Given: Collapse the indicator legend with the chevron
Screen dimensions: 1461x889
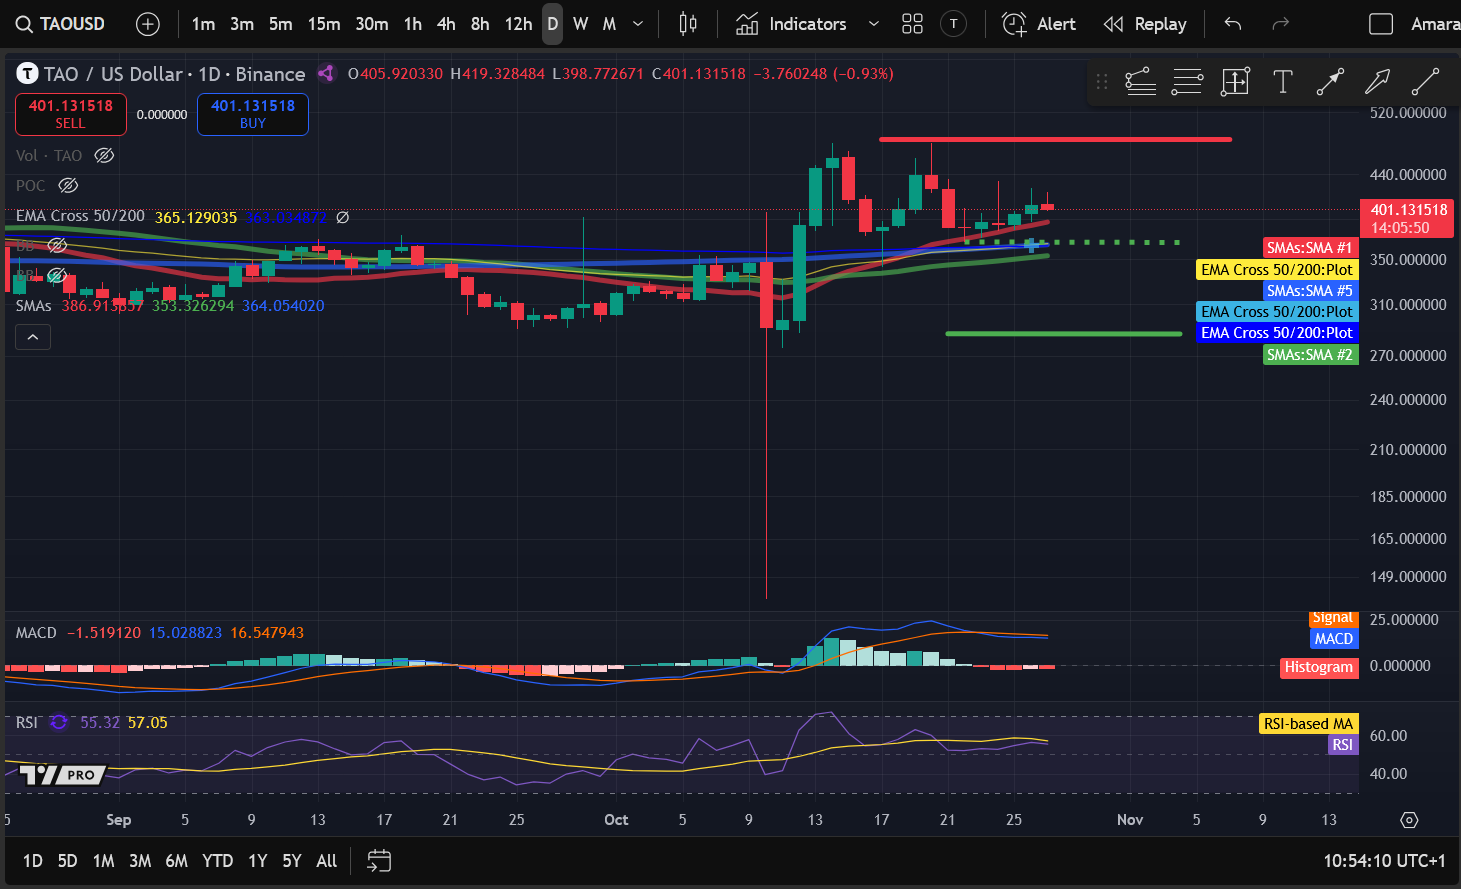Looking at the screenshot, I should point(33,338).
